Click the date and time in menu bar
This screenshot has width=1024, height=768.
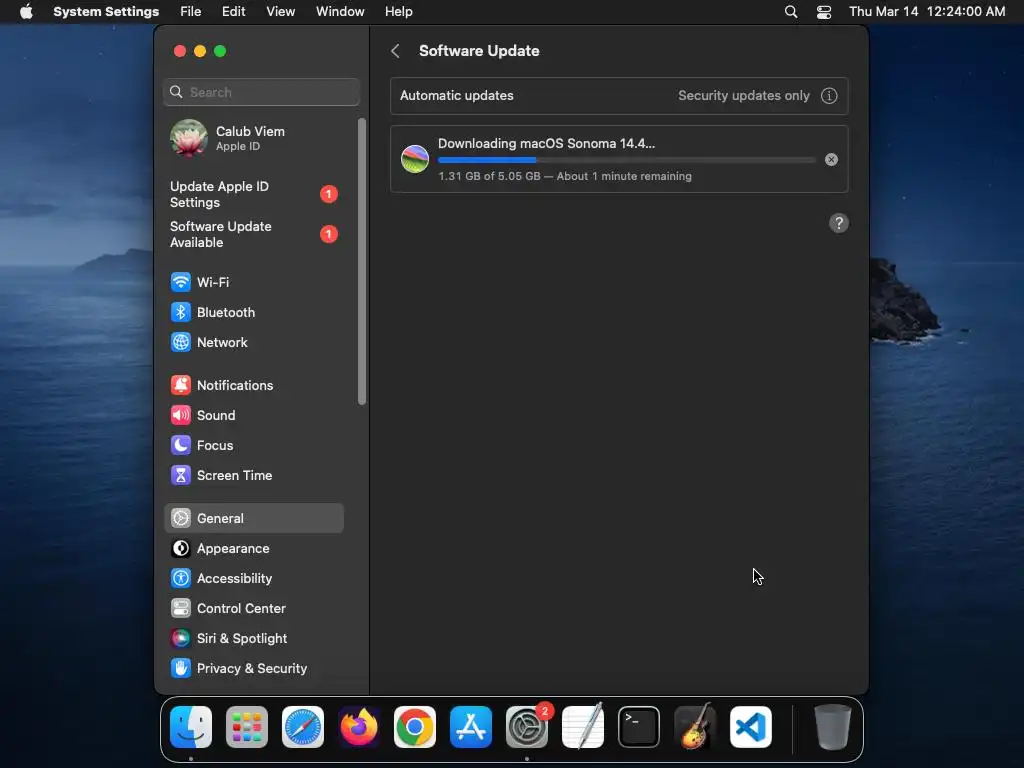click(927, 11)
